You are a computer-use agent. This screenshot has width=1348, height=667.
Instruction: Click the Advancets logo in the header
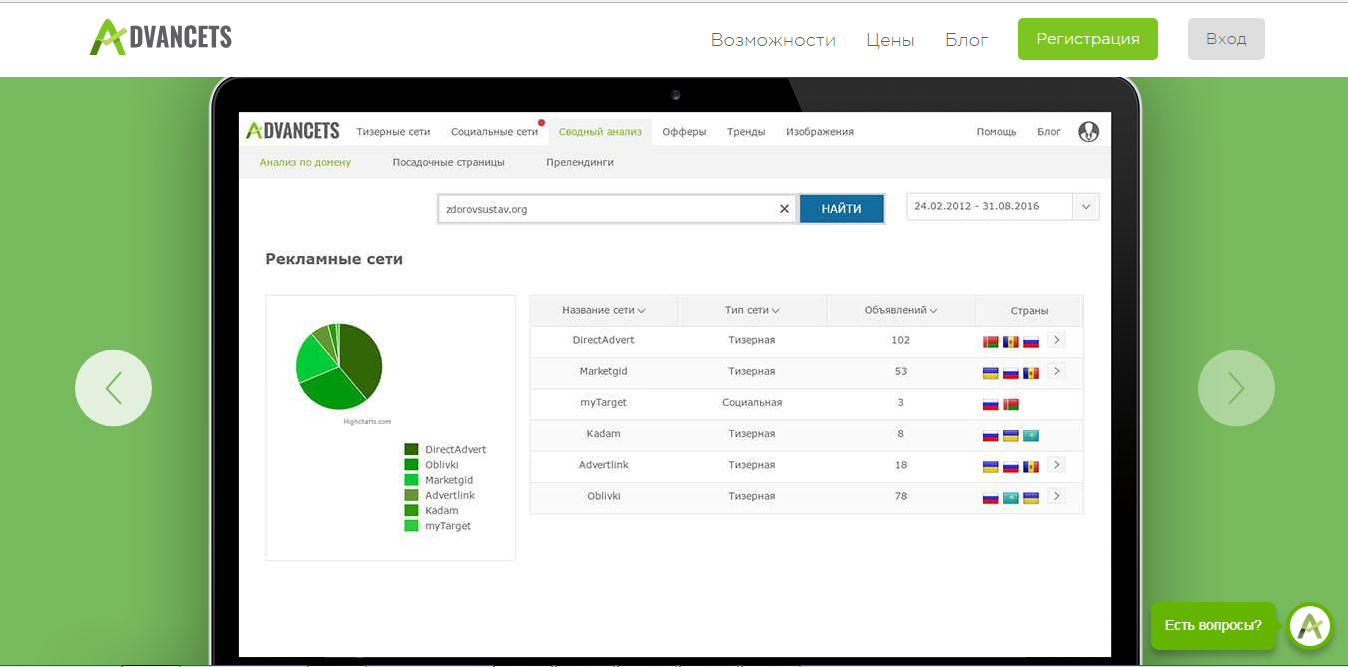[x=161, y=38]
